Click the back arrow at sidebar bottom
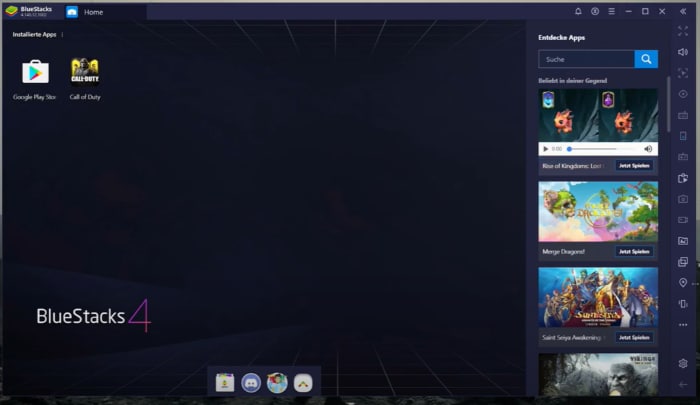700x405 pixels. 683,384
